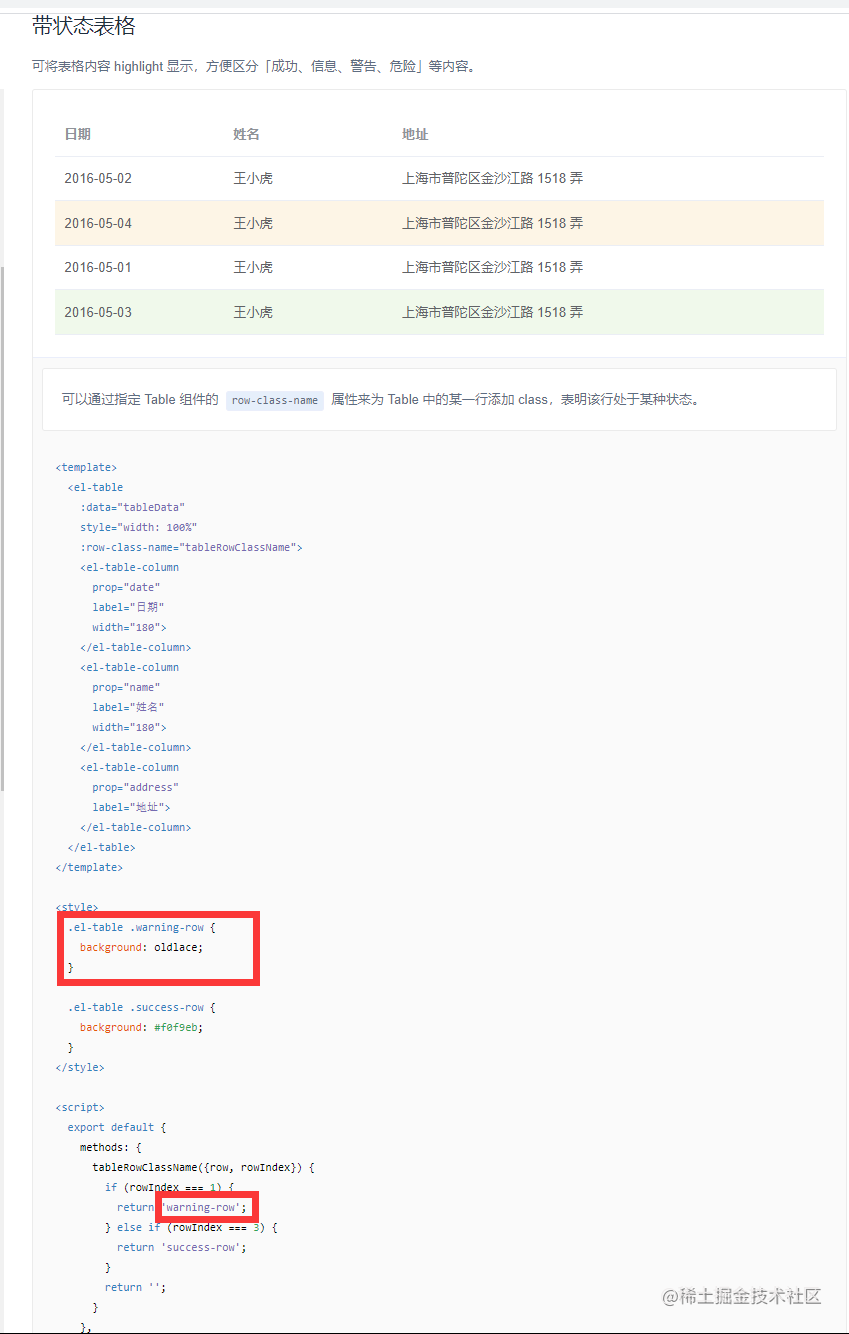Click the tableRowClassName({row, rowIndex}) line

204,1167
